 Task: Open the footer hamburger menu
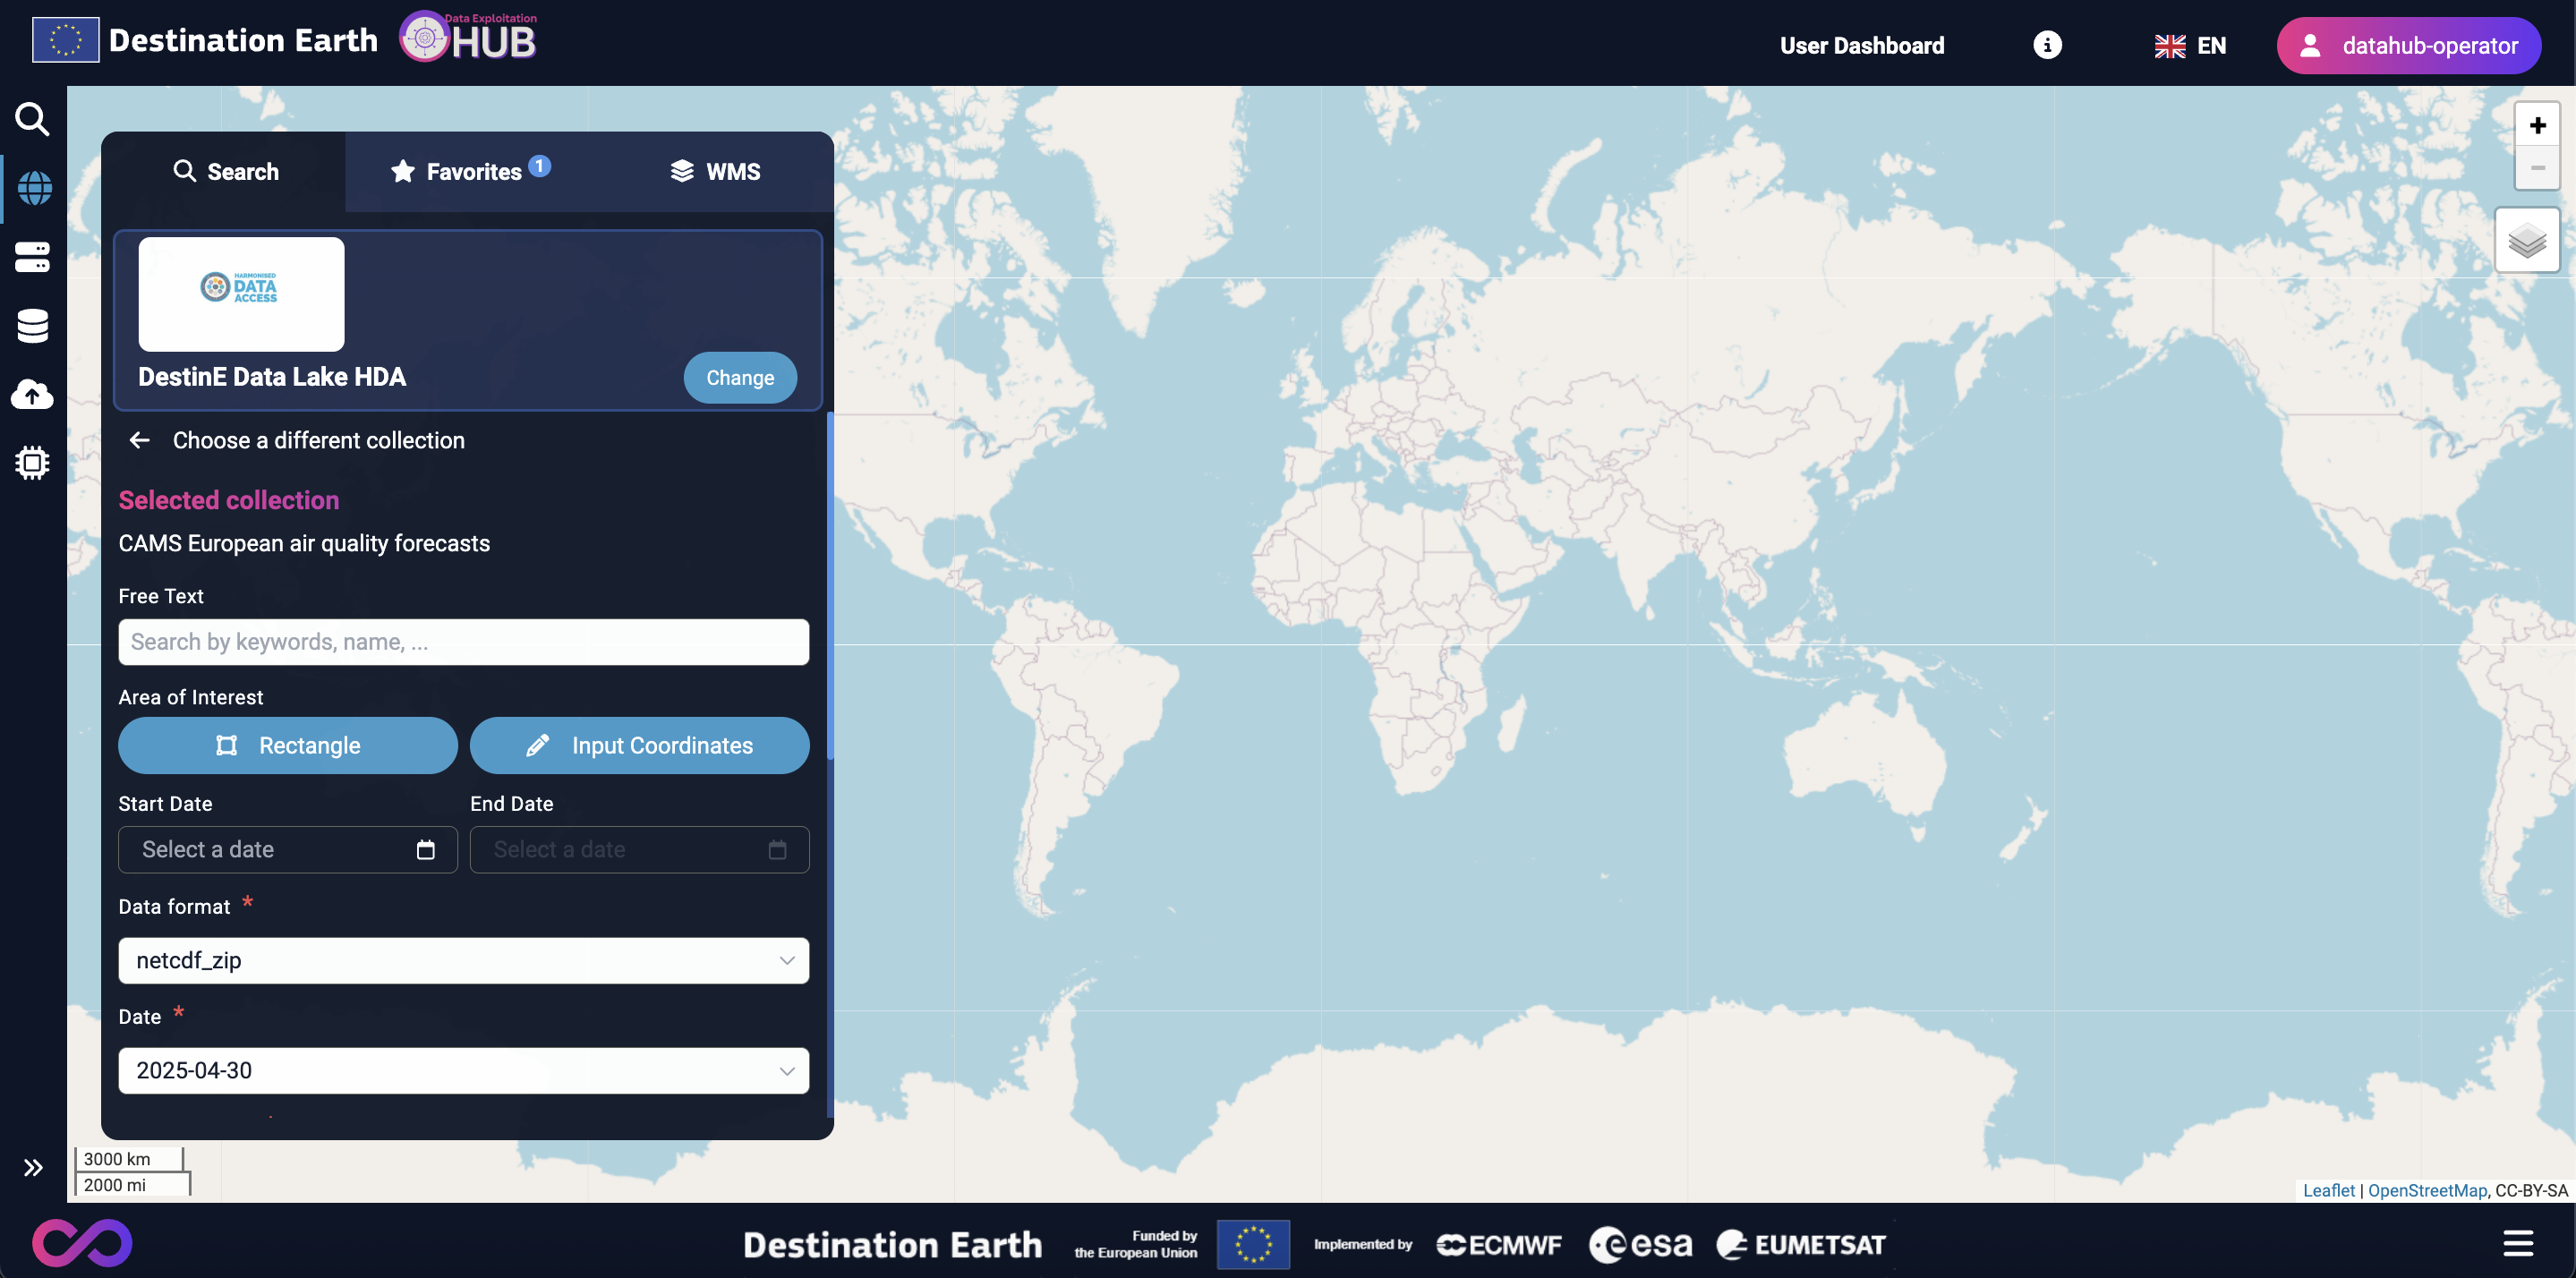pos(2517,1243)
